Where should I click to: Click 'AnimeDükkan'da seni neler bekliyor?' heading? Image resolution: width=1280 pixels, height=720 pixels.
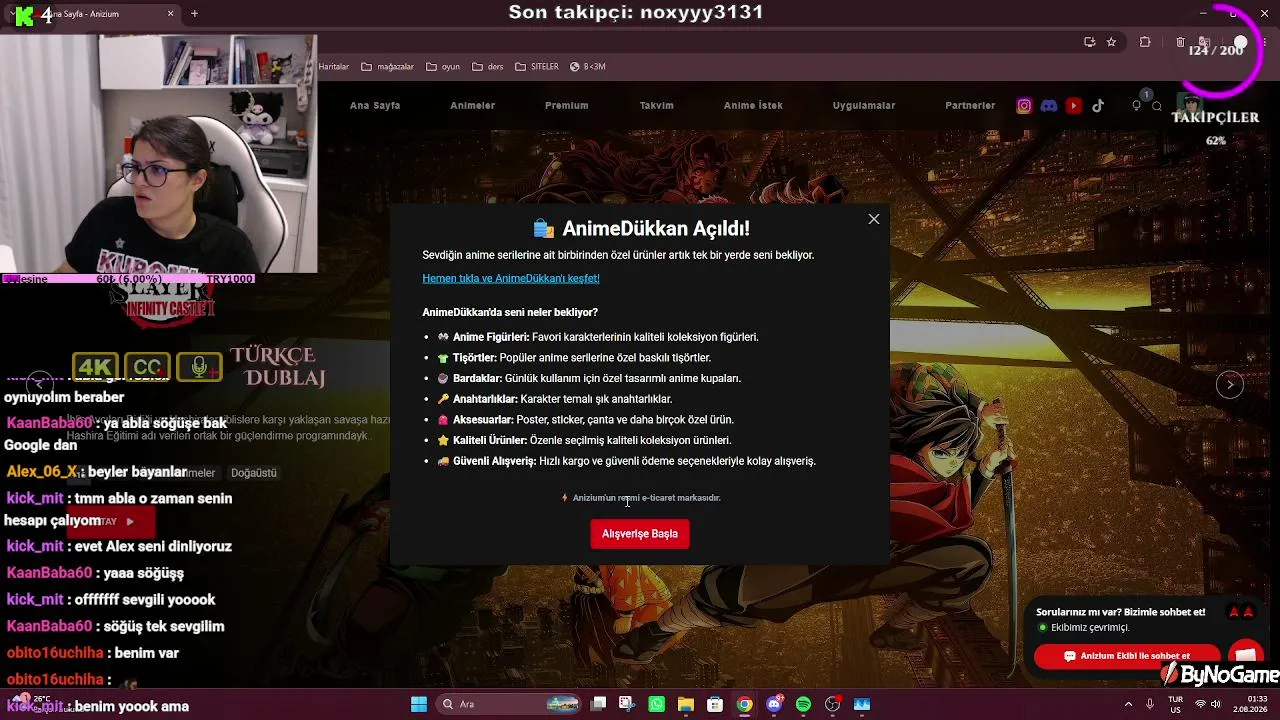click(510, 312)
